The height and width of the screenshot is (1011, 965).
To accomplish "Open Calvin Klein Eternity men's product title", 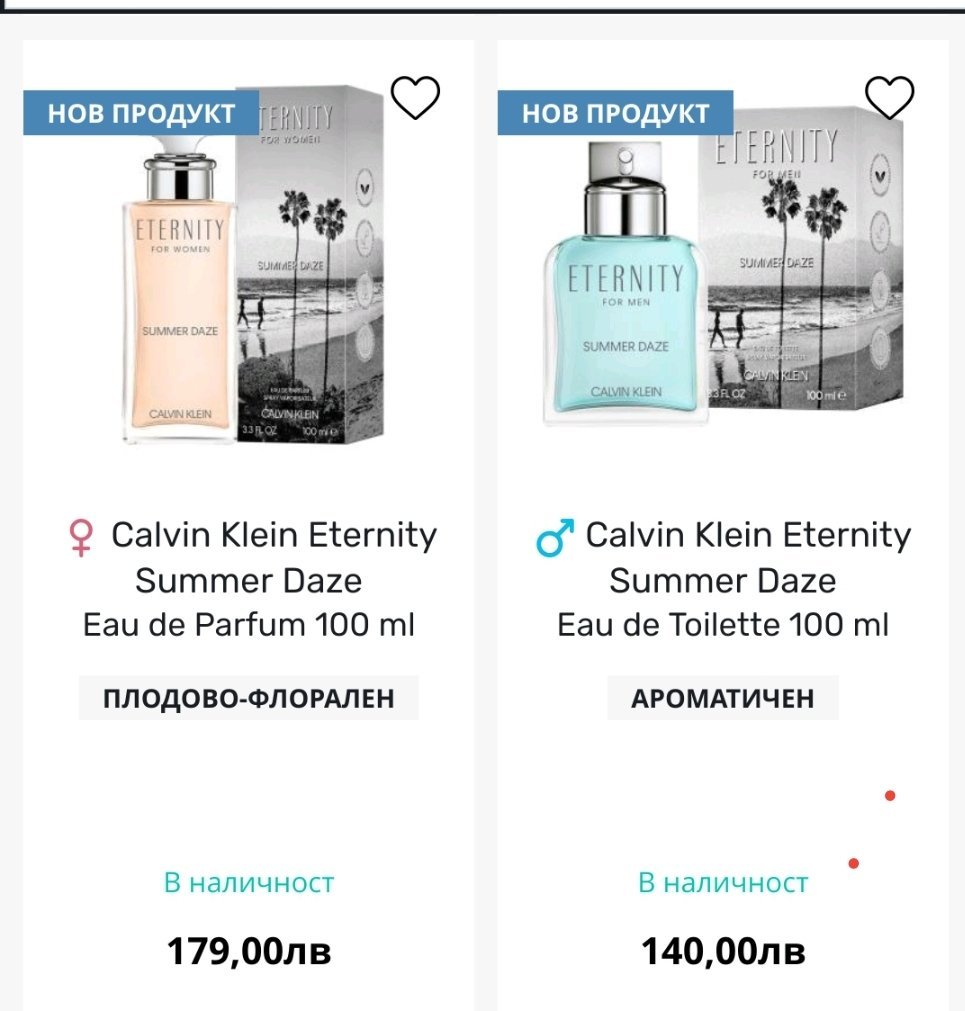I will click(x=747, y=557).
